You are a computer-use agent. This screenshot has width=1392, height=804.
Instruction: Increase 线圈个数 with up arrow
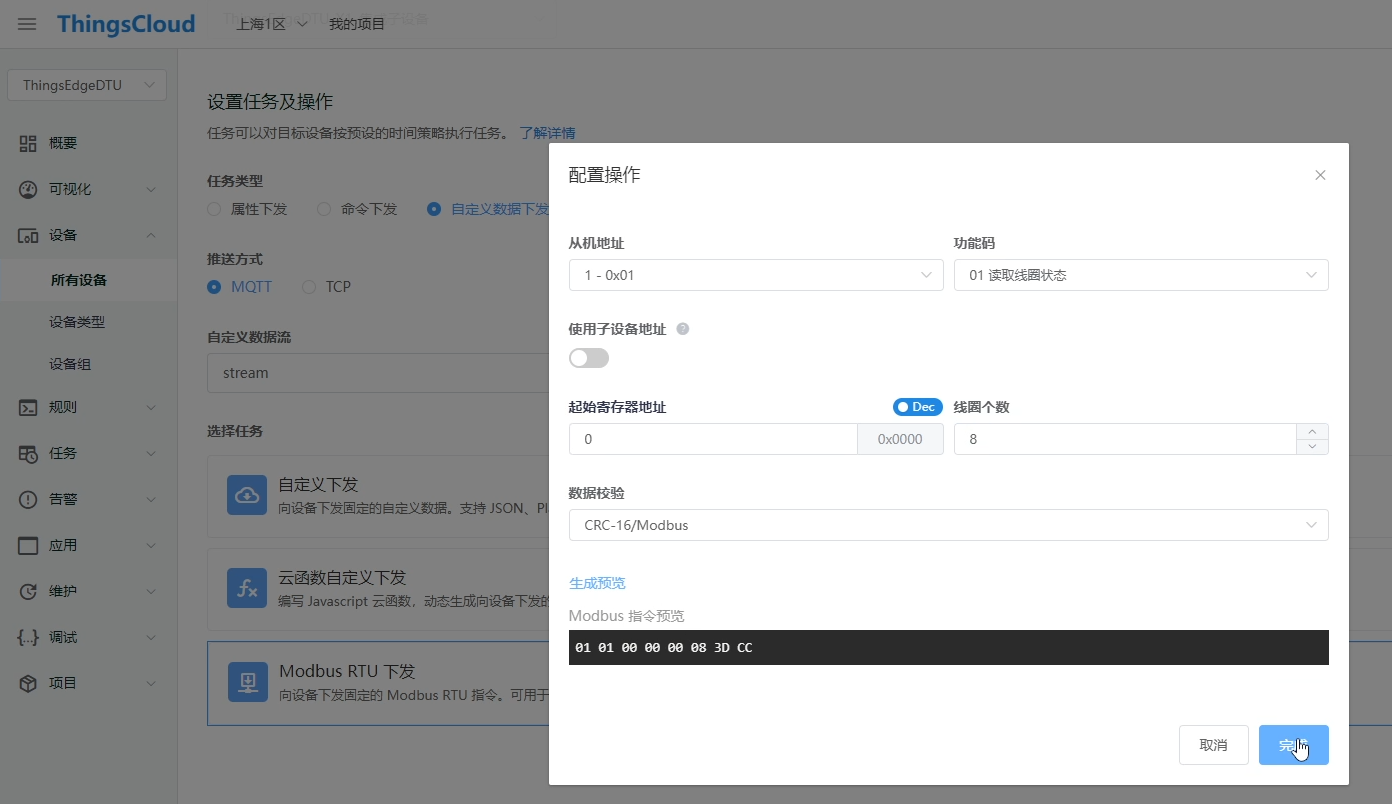coord(1313,431)
